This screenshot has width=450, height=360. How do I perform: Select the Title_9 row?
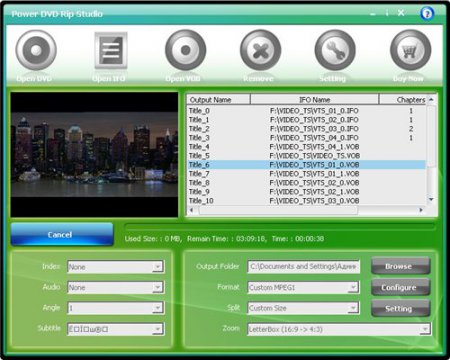tap(306, 192)
